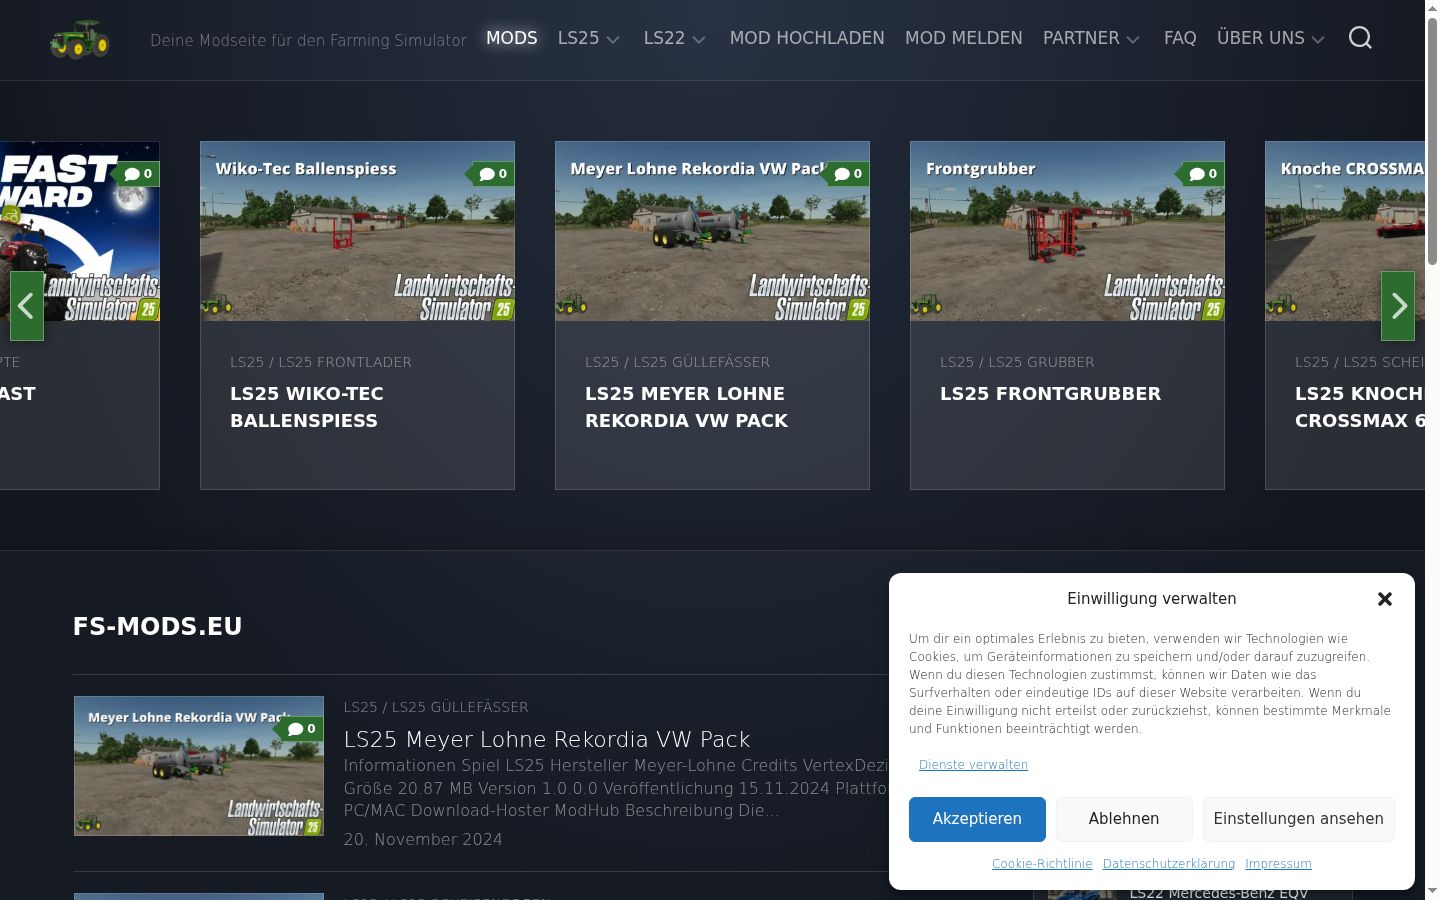Open the LS25 navigation item
The image size is (1440, 900).
[578, 38]
